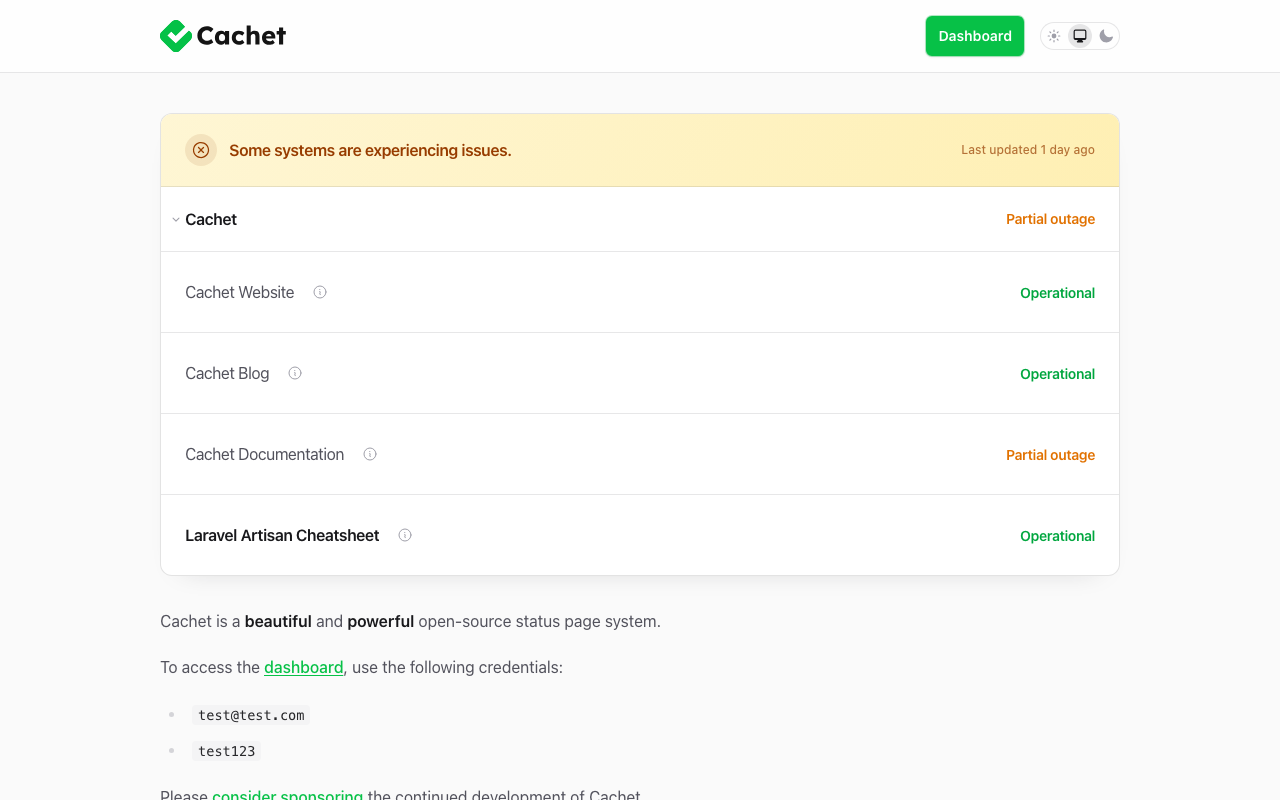
Task: Click 'Some systems are experiencing issues' message
Action: coord(370,150)
